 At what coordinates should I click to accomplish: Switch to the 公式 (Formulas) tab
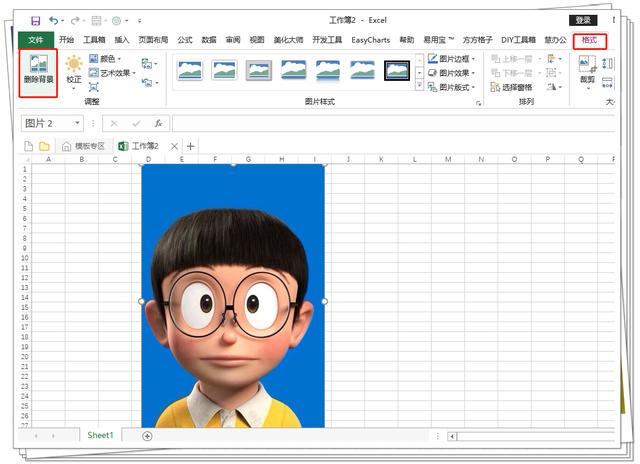pyautogui.click(x=184, y=40)
